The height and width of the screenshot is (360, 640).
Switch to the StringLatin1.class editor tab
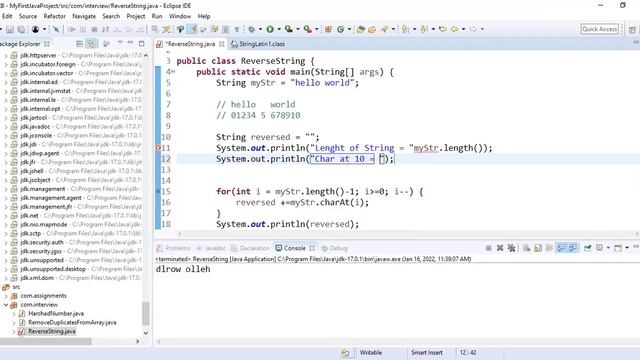click(x=258, y=44)
